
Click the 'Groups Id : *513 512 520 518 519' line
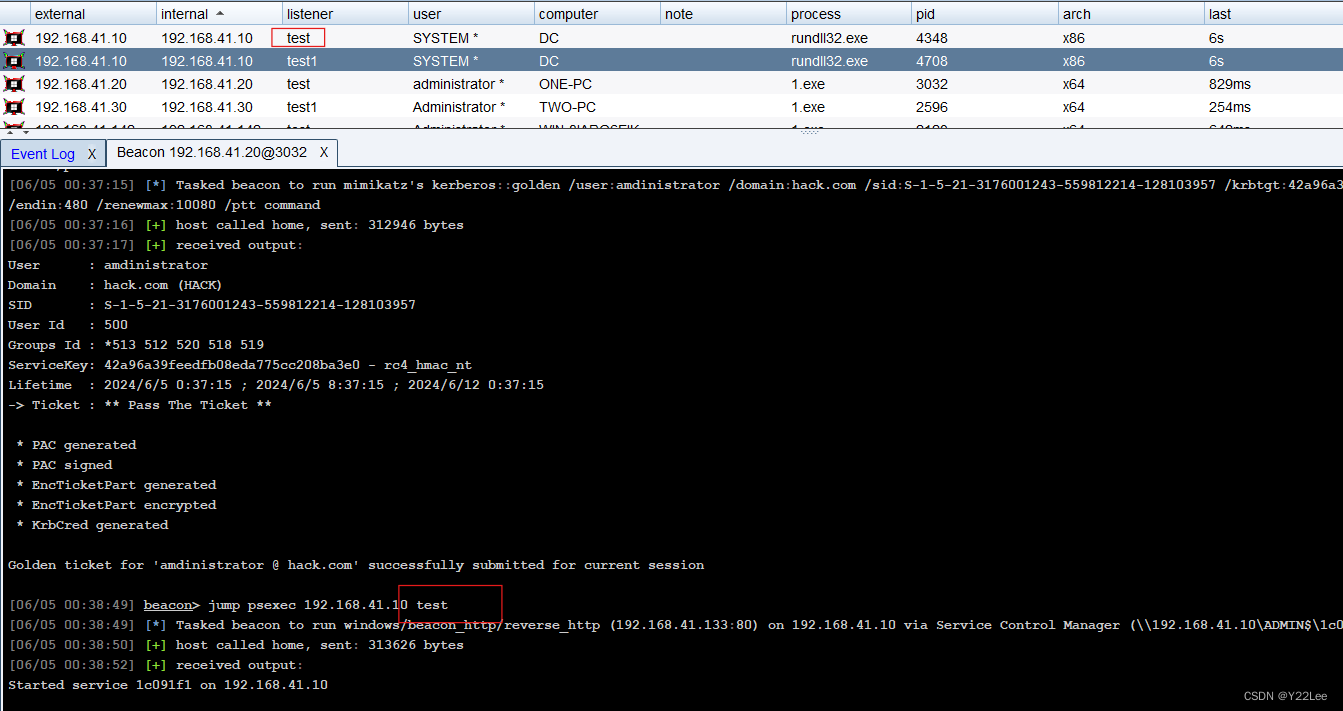136,345
